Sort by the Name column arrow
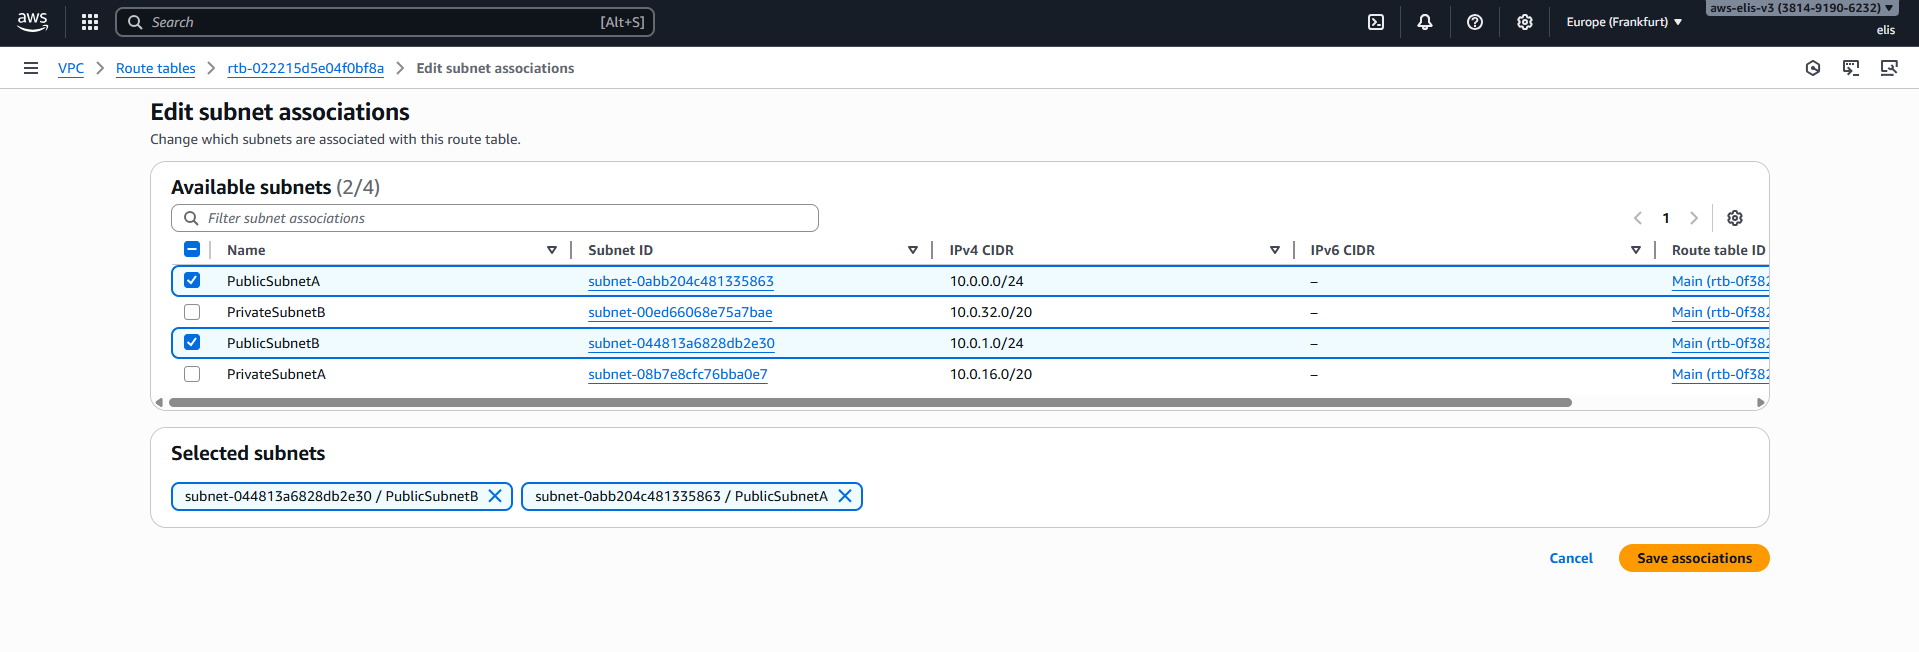1919x652 pixels. (551, 250)
